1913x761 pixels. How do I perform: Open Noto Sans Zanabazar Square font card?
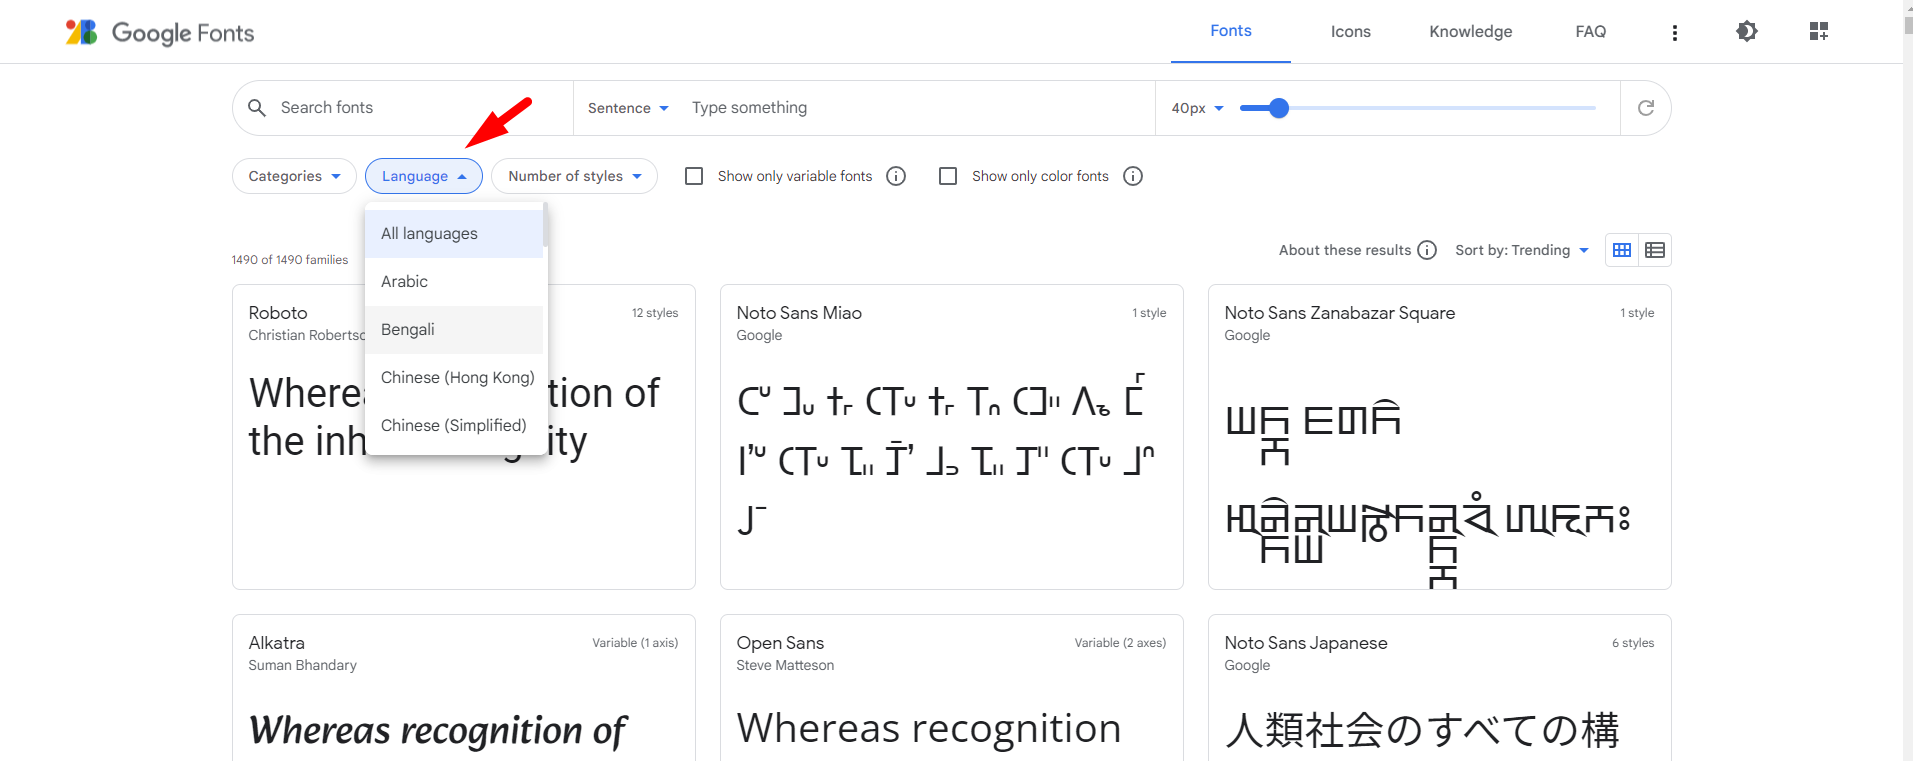[x=1440, y=437]
